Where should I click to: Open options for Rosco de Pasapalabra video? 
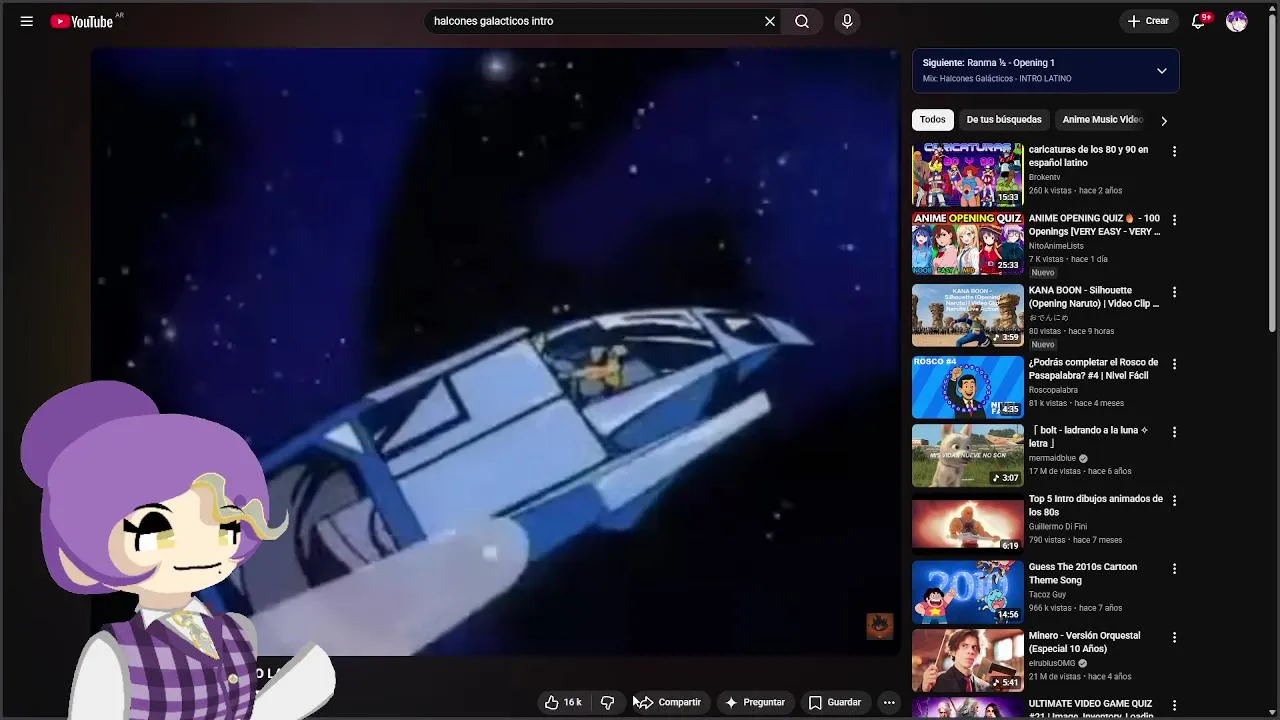1174,364
